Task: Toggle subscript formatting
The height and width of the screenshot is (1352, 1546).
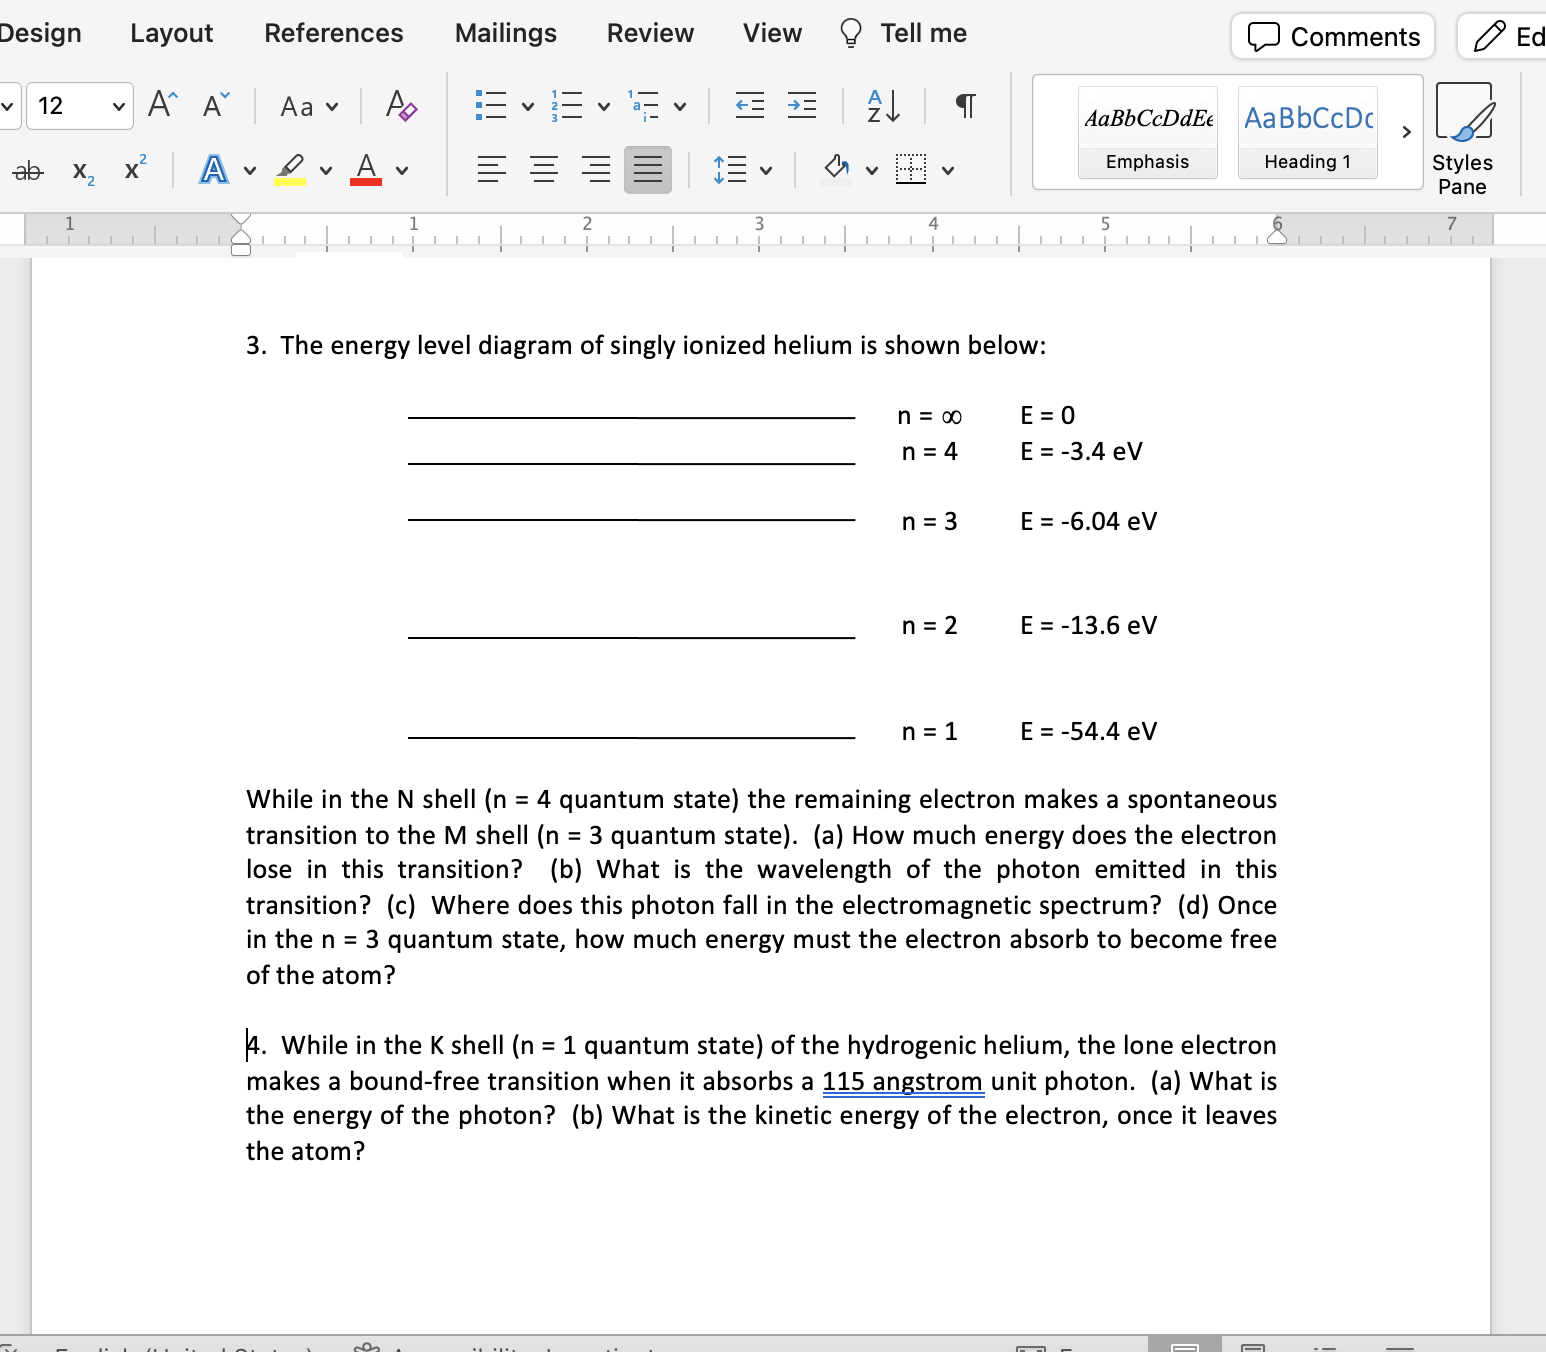Action: coord(84,171)
